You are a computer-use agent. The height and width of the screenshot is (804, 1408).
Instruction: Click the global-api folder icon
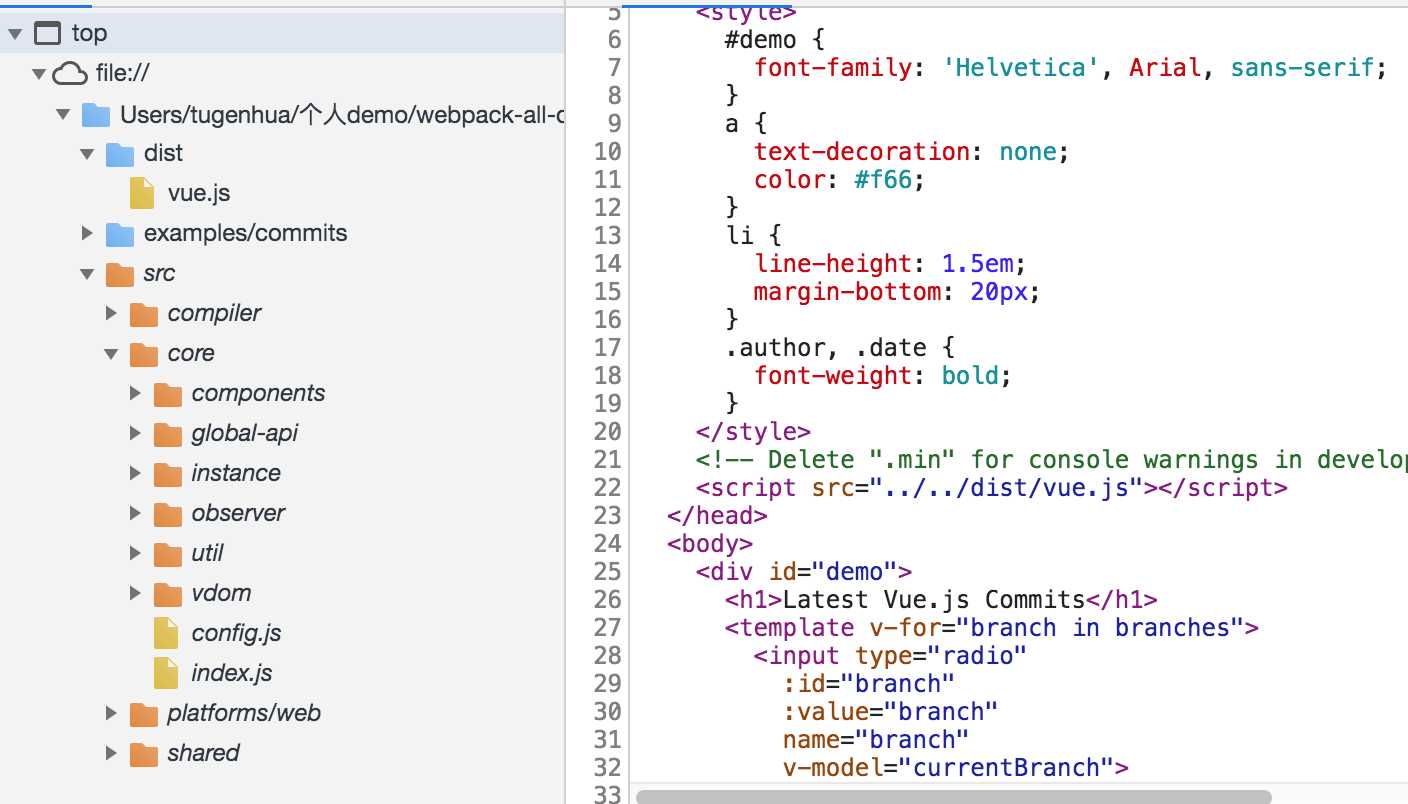click(x=168, y=434)
